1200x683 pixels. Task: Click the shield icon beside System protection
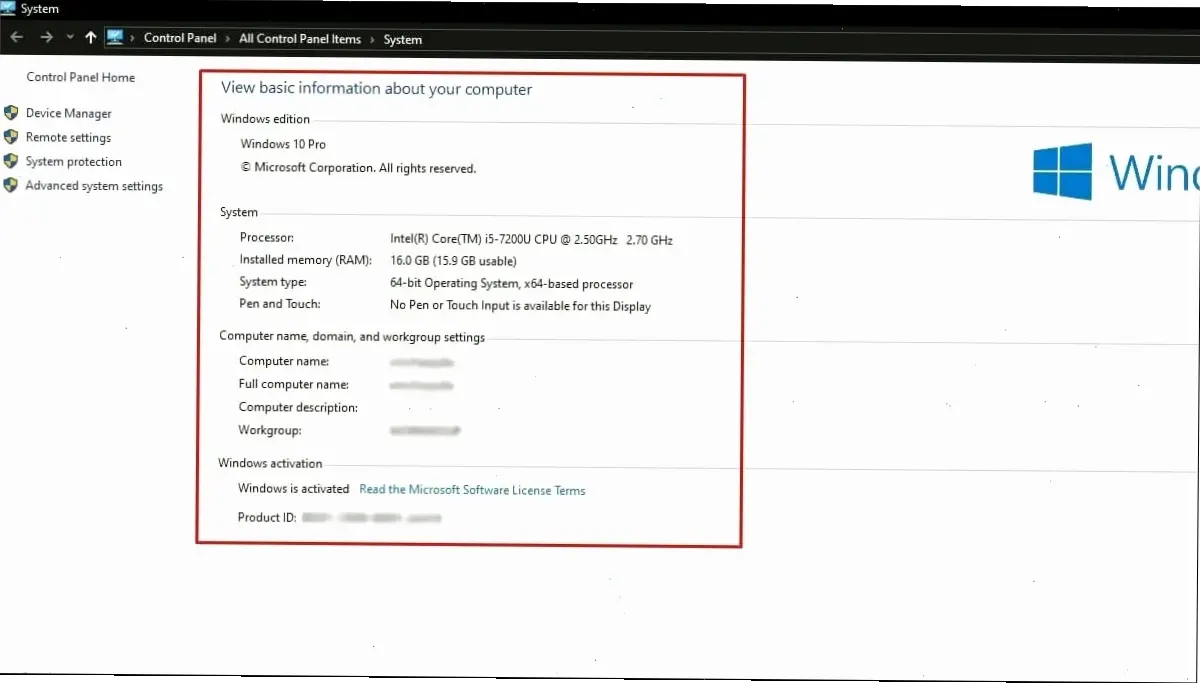11,161
